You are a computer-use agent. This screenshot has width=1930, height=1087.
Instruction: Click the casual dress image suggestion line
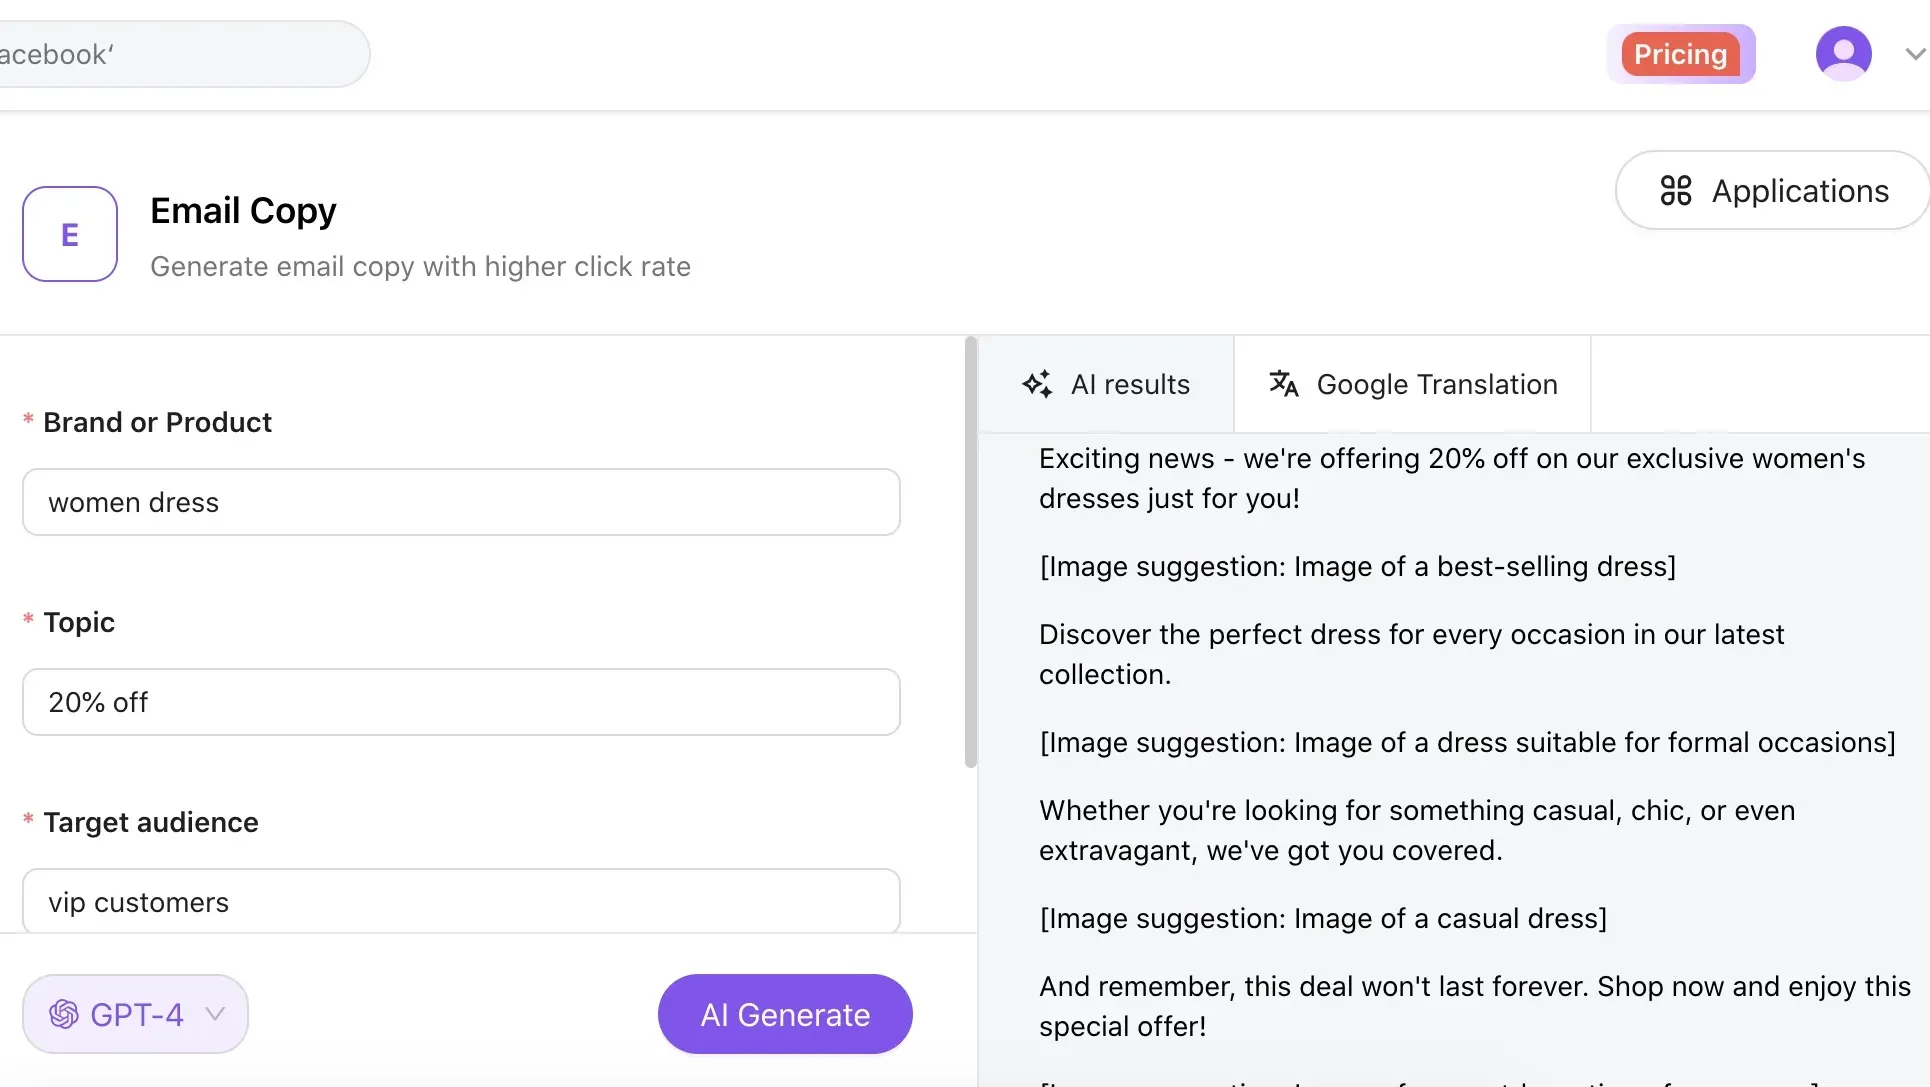click(x=1322, y=918)
